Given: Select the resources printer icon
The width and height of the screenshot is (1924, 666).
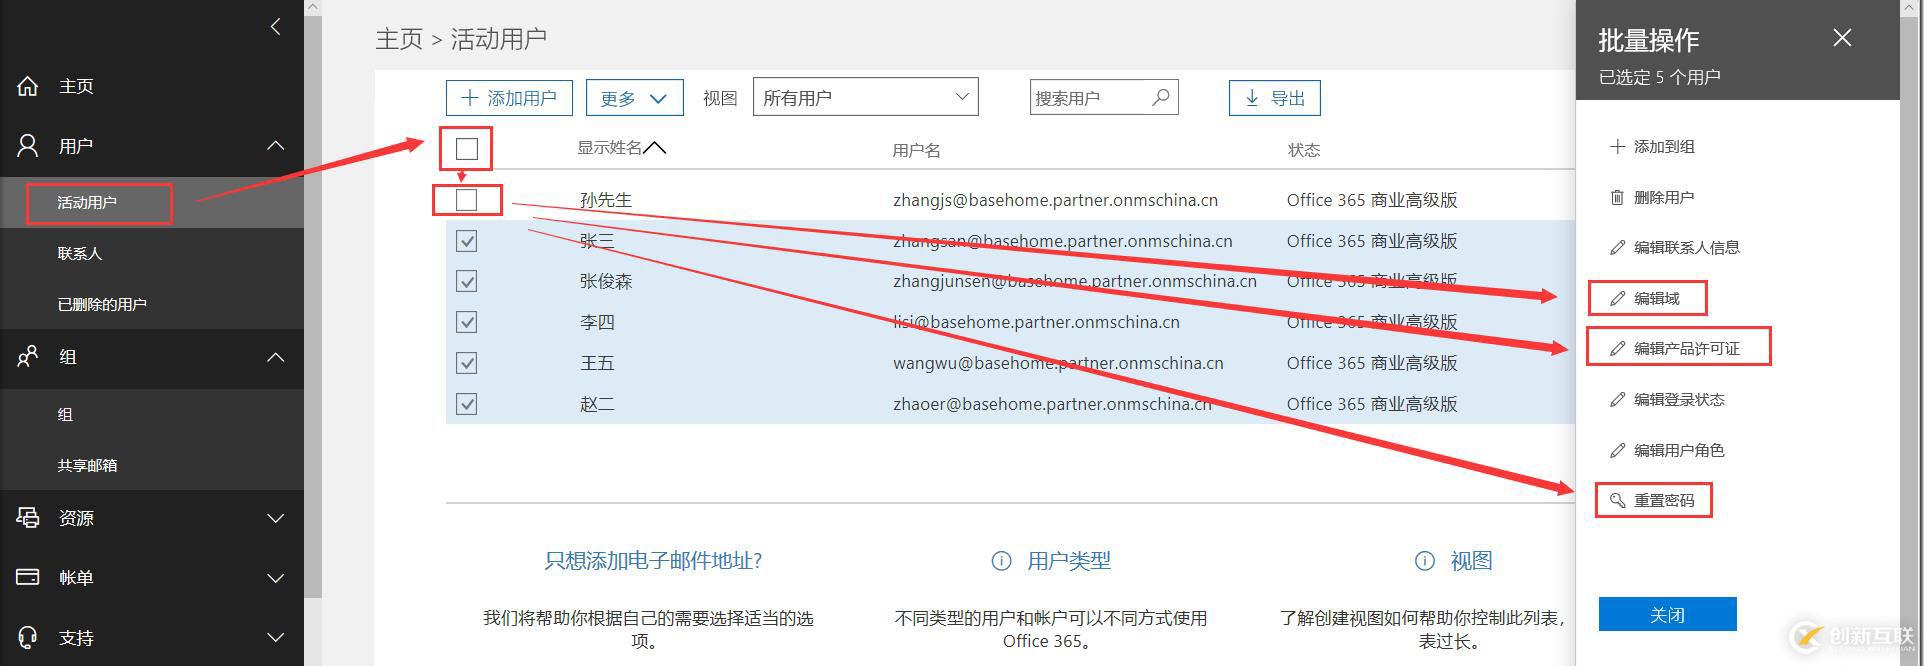Looking at the screenshot, I should pos(28,518).
